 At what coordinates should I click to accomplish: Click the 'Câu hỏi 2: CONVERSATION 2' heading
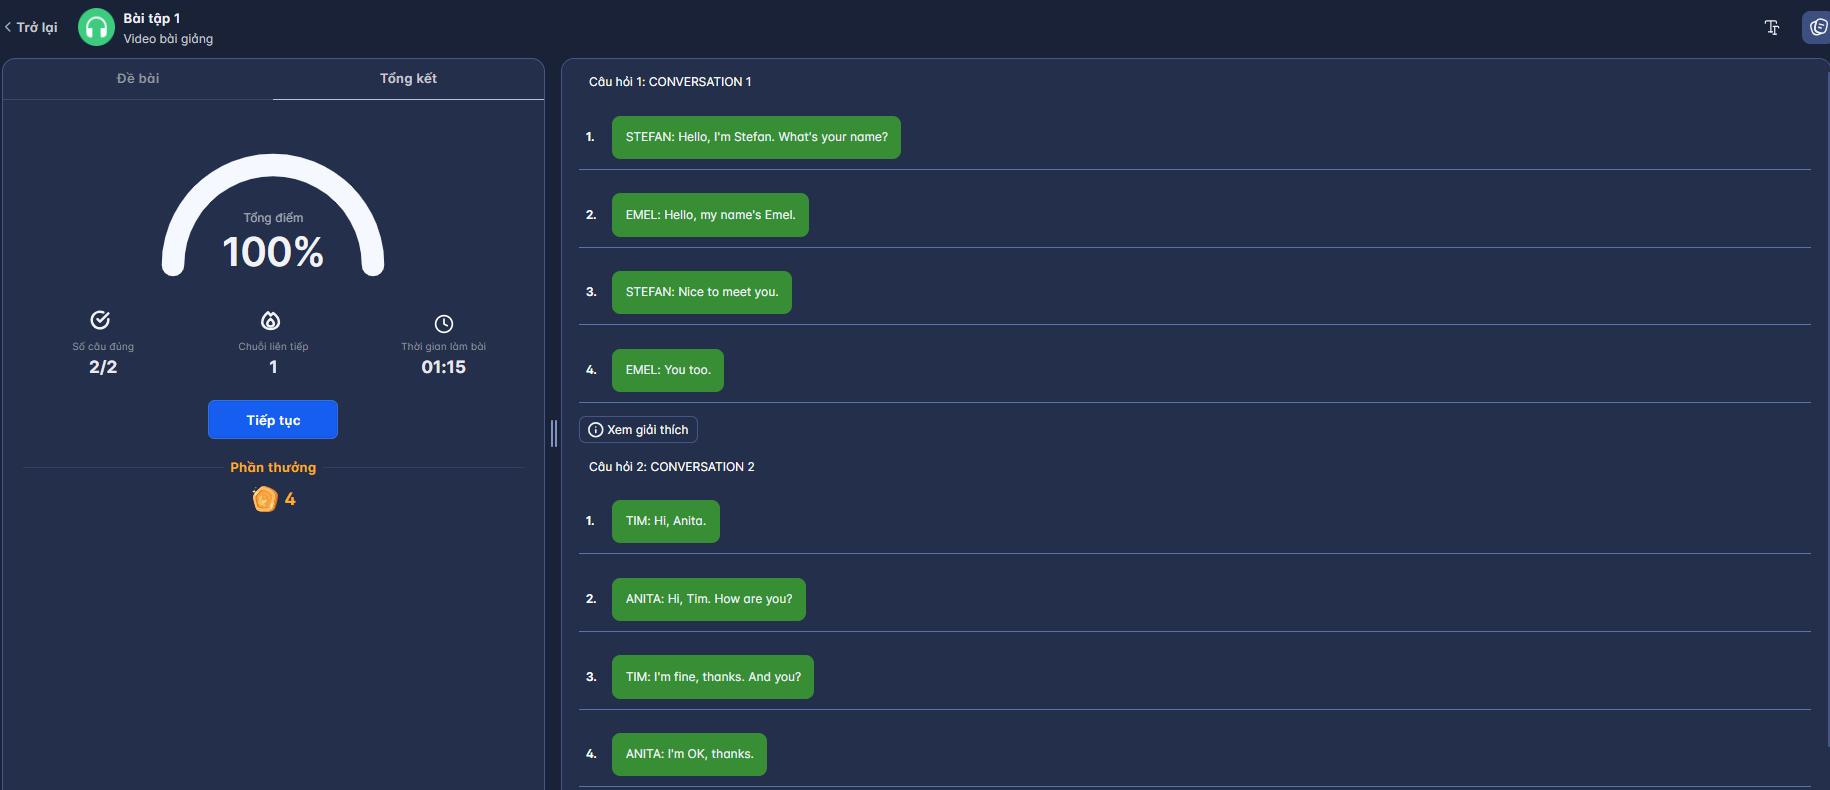(671, 467)
